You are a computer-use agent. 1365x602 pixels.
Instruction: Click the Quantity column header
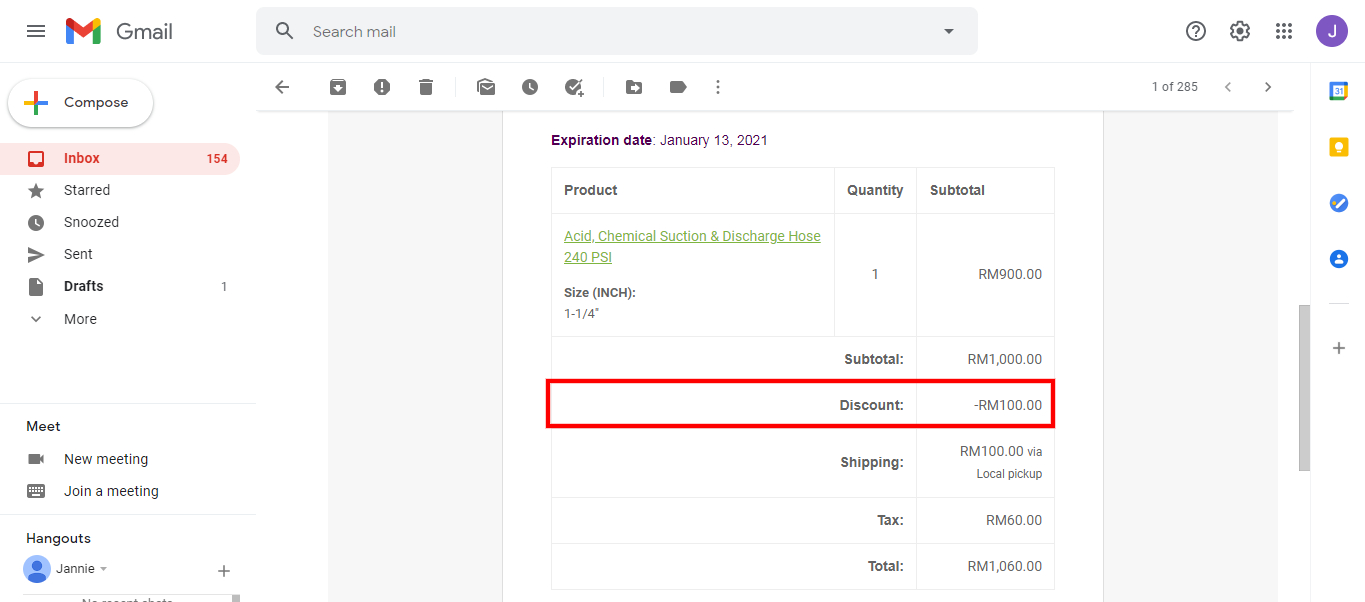pos(875,190)
